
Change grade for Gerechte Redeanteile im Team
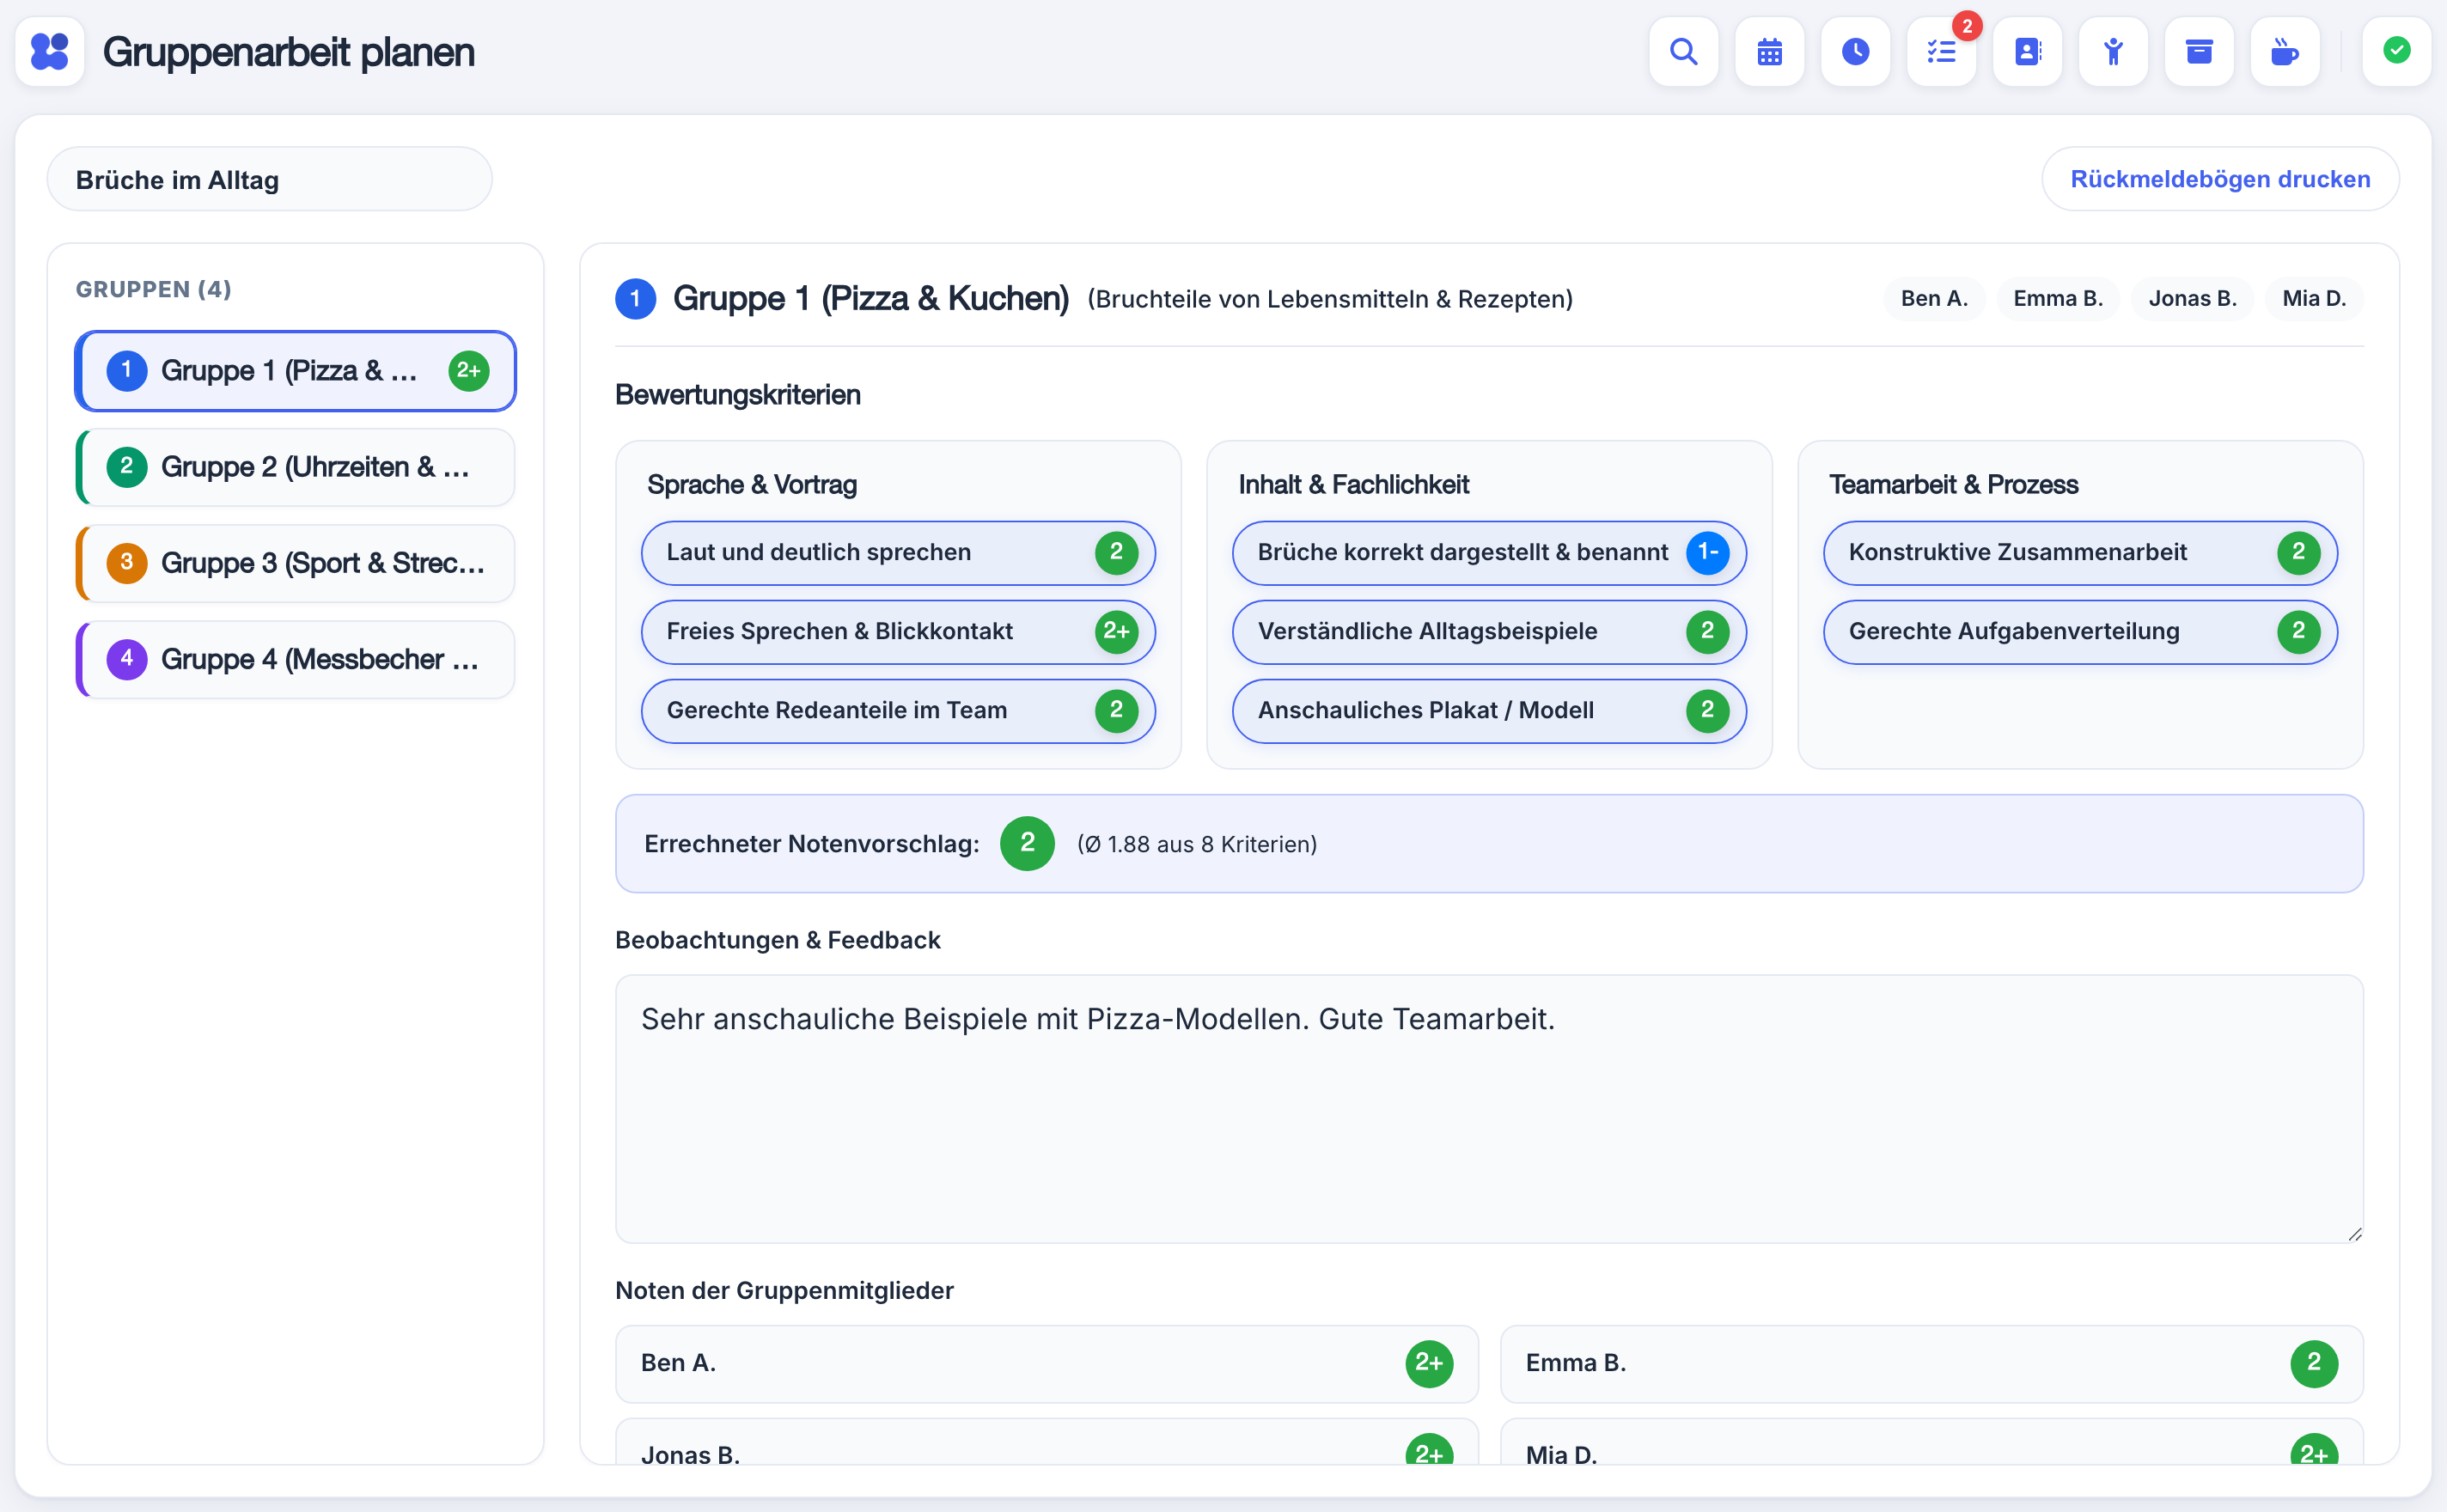(1116, 710)
